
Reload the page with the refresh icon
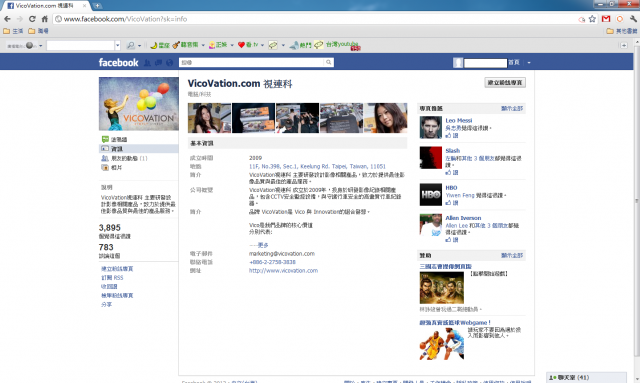coord(32,19)
